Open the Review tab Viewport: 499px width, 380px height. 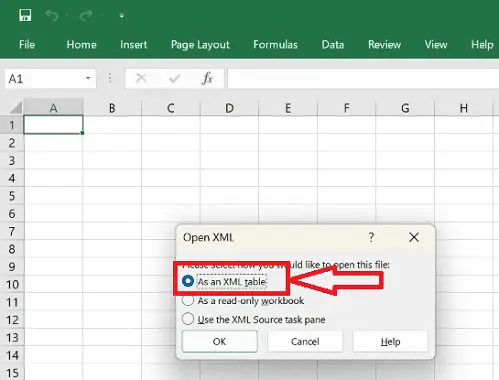(384, 44)
